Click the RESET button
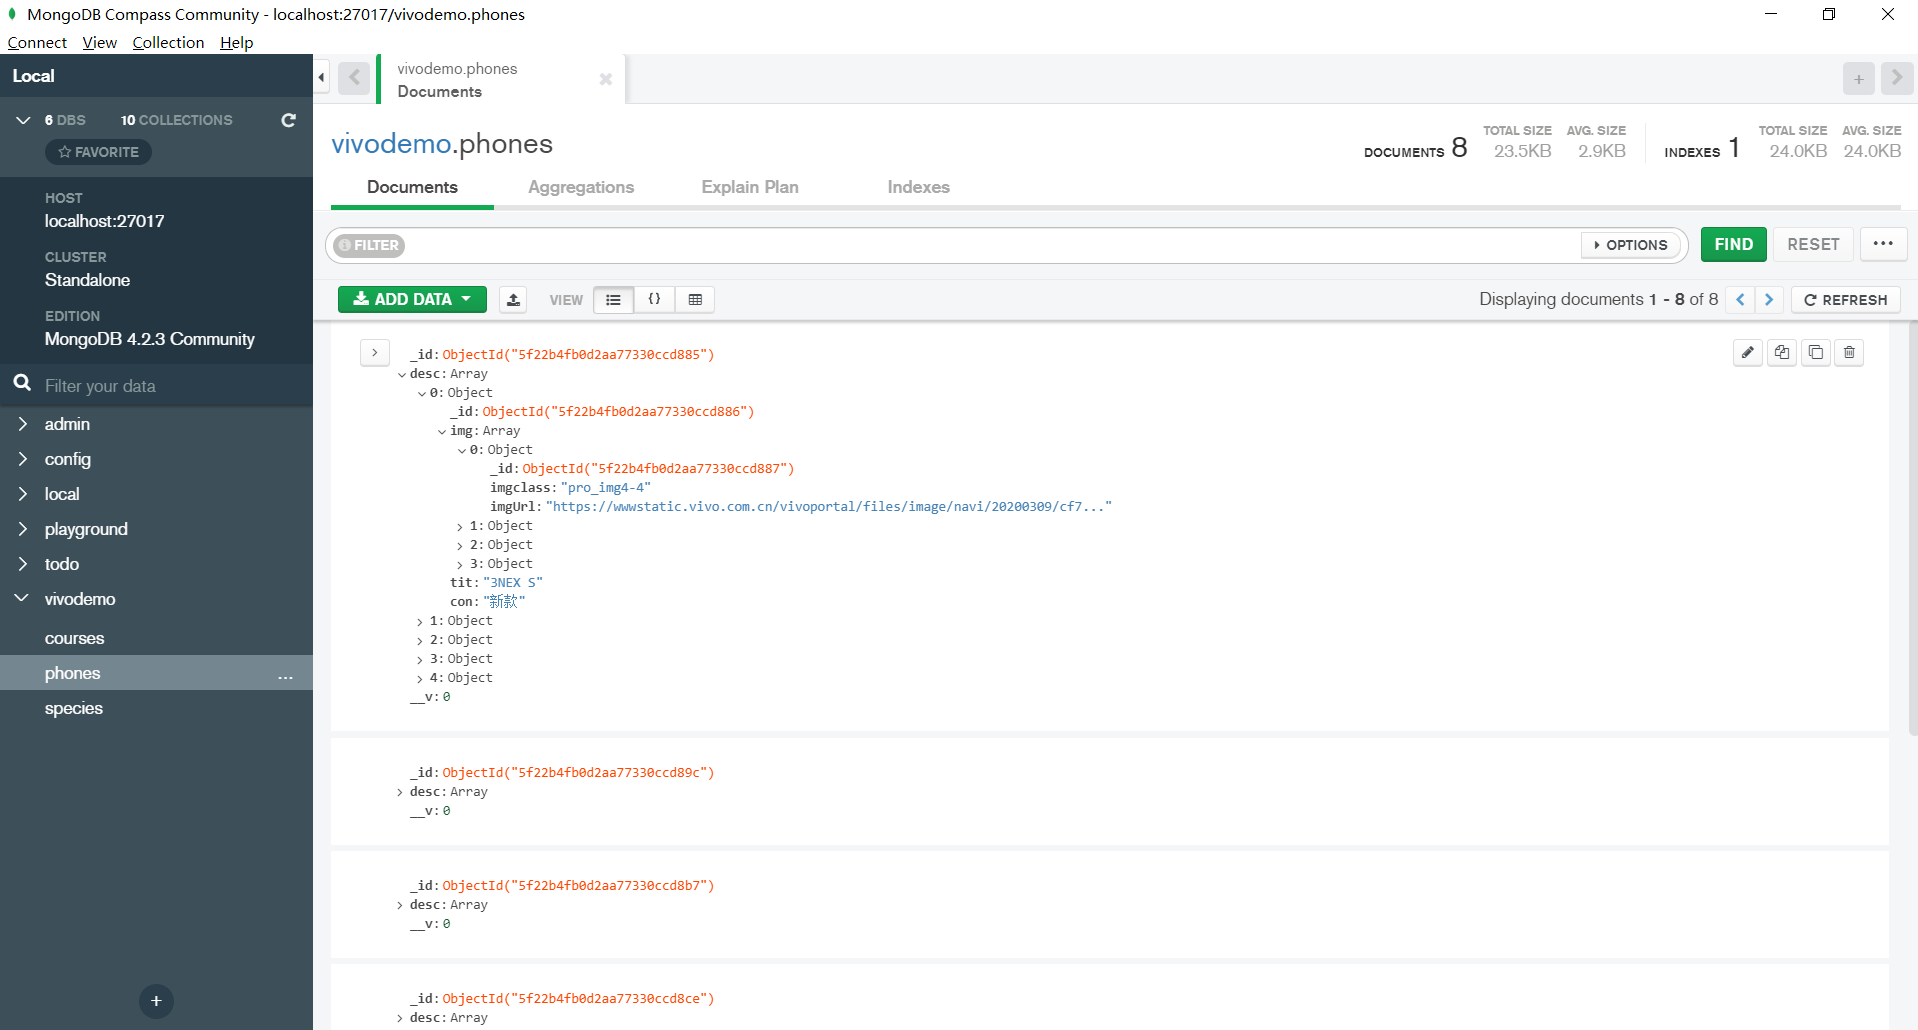 (1813, 244)
